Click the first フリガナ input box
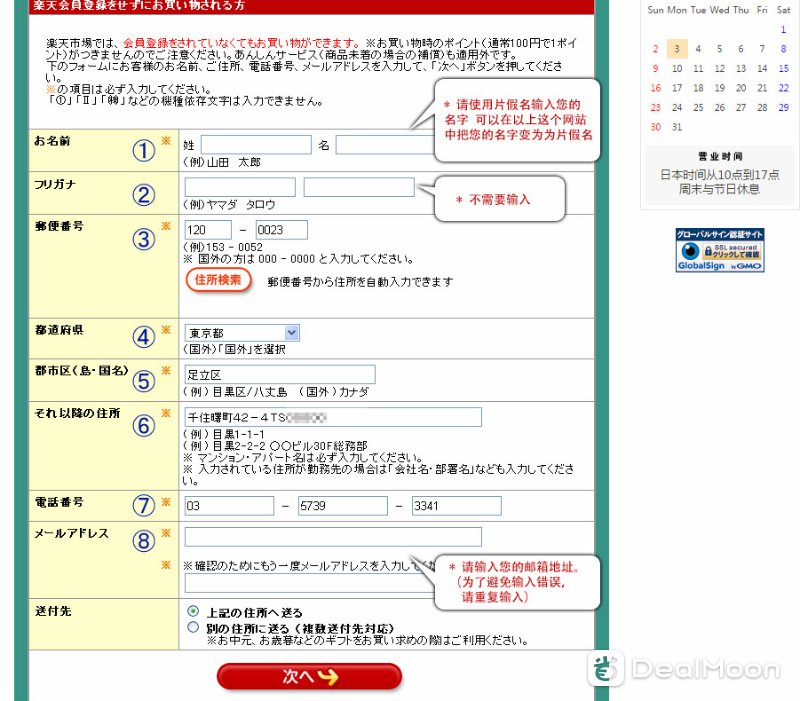 (240, 187)
